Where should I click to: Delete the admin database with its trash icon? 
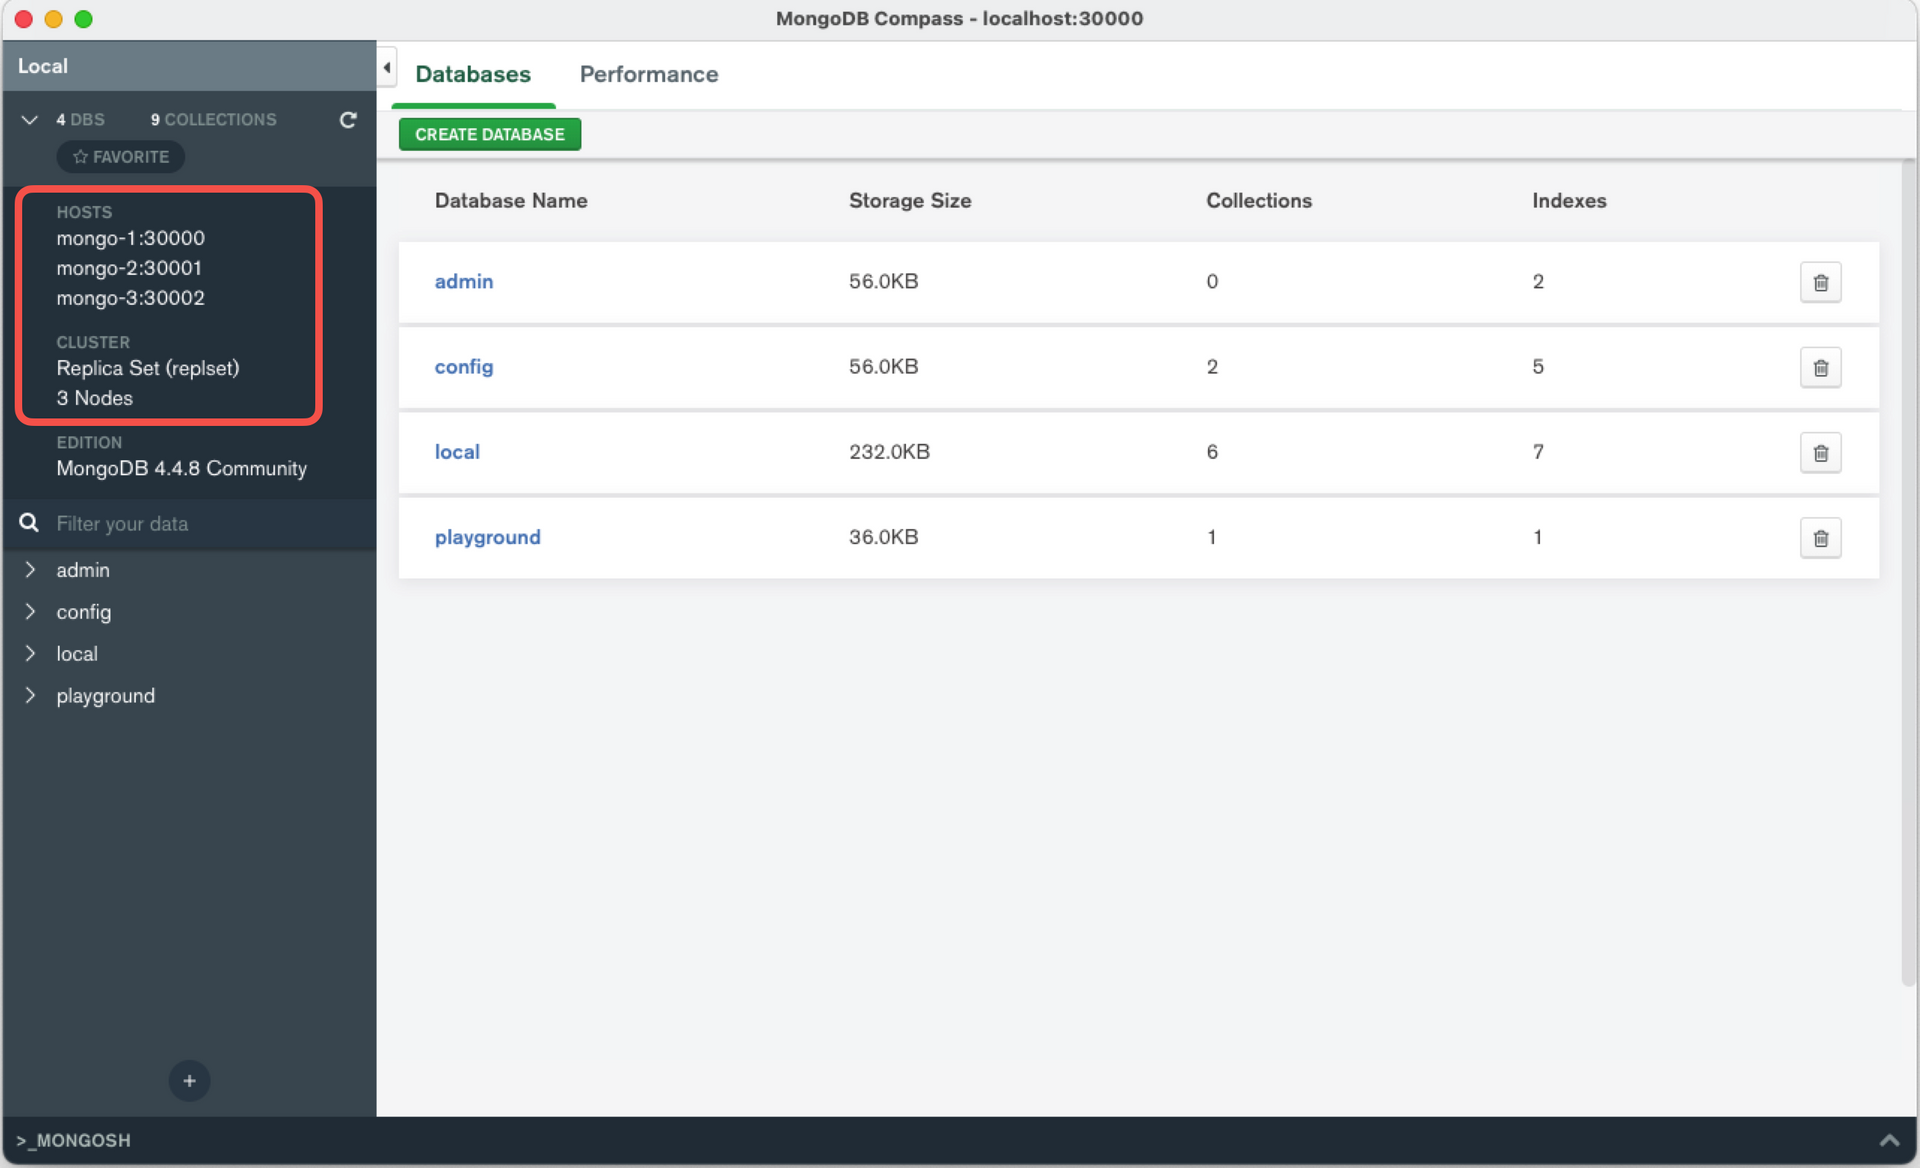coord(1820,282)
